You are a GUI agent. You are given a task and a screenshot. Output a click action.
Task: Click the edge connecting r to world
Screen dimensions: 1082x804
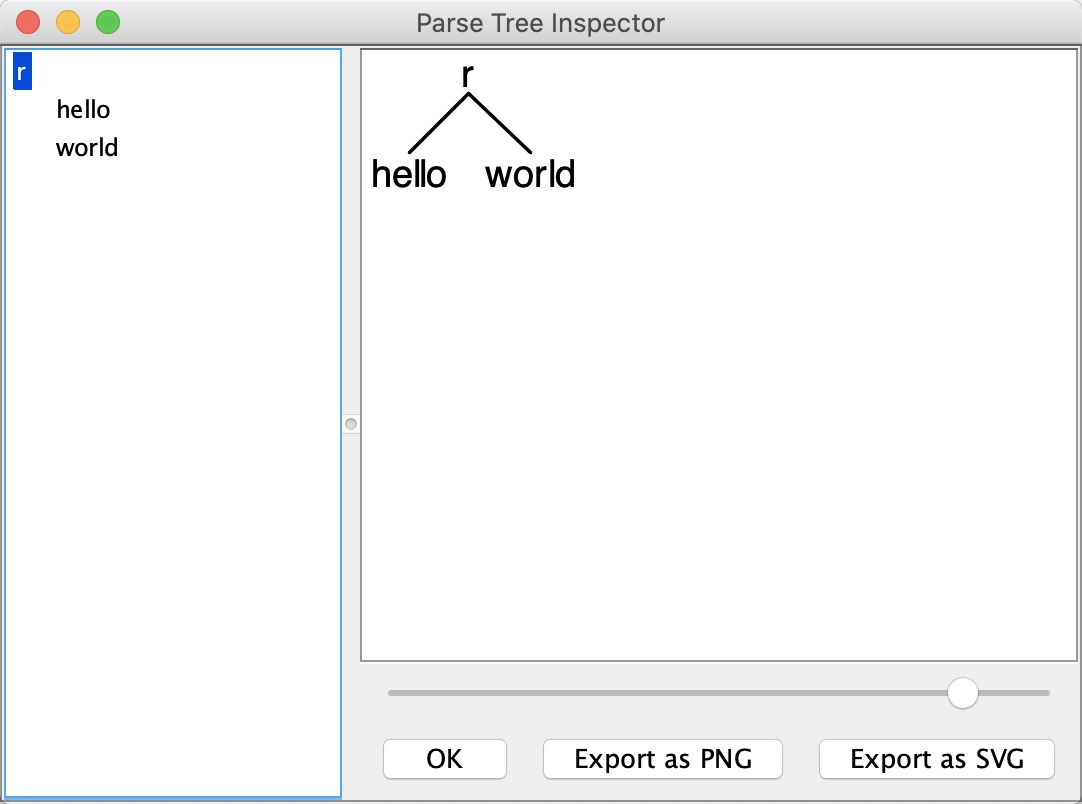(500, 123)
